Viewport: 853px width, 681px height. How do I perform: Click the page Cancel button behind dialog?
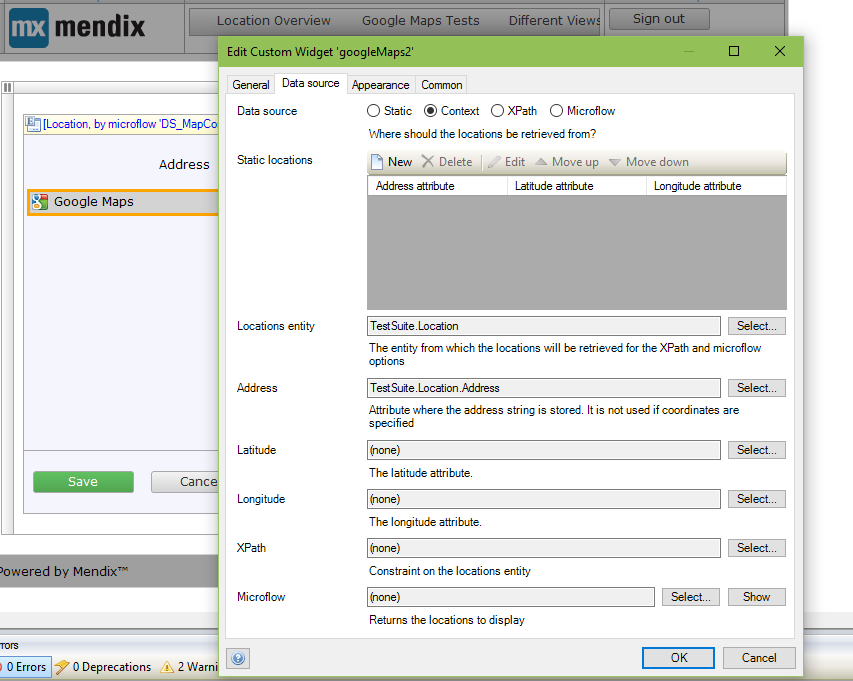185,482
